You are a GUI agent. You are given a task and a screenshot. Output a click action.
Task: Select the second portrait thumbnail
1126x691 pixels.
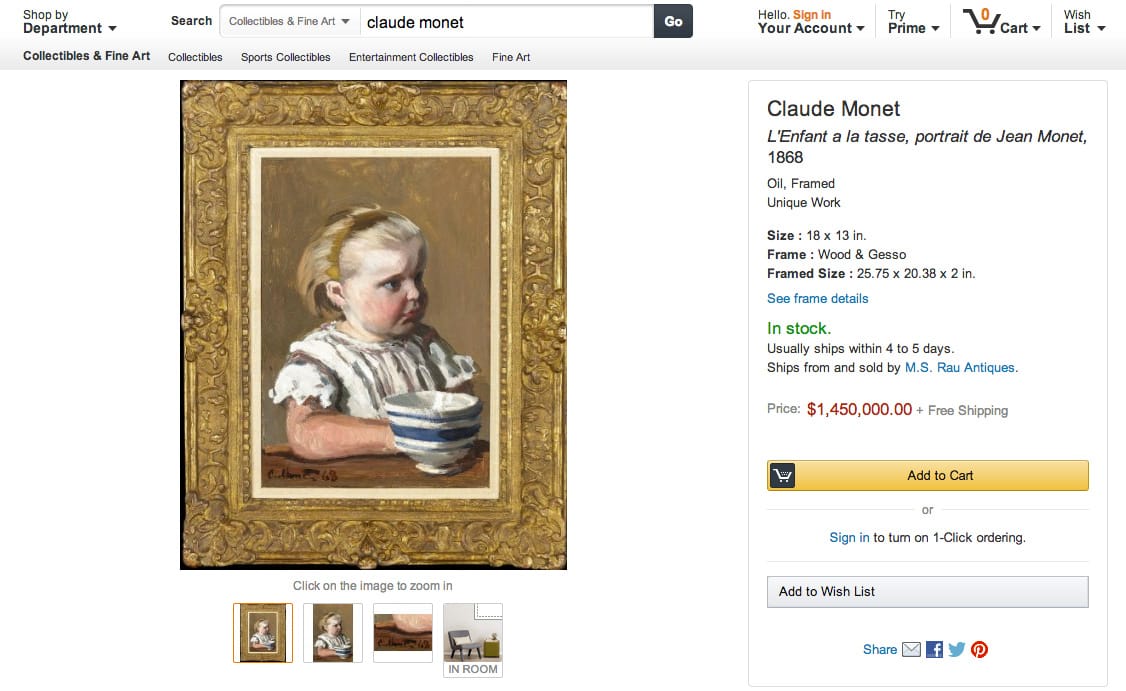(332, 632)
